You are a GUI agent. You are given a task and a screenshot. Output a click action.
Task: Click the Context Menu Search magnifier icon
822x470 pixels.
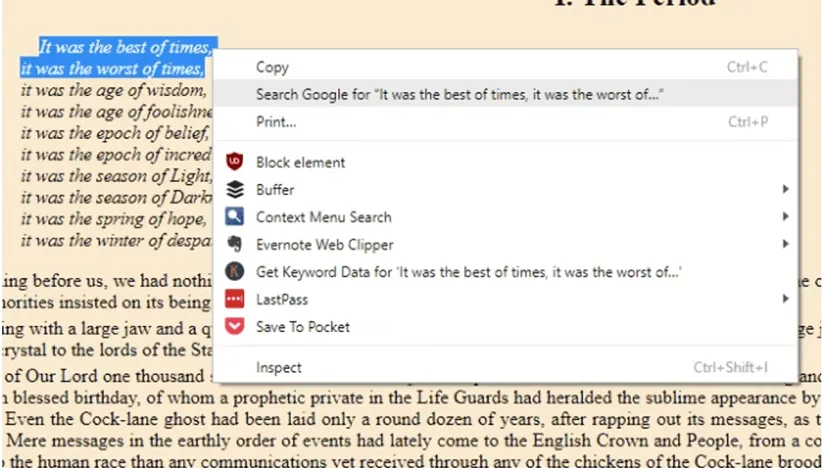[234, 217]
